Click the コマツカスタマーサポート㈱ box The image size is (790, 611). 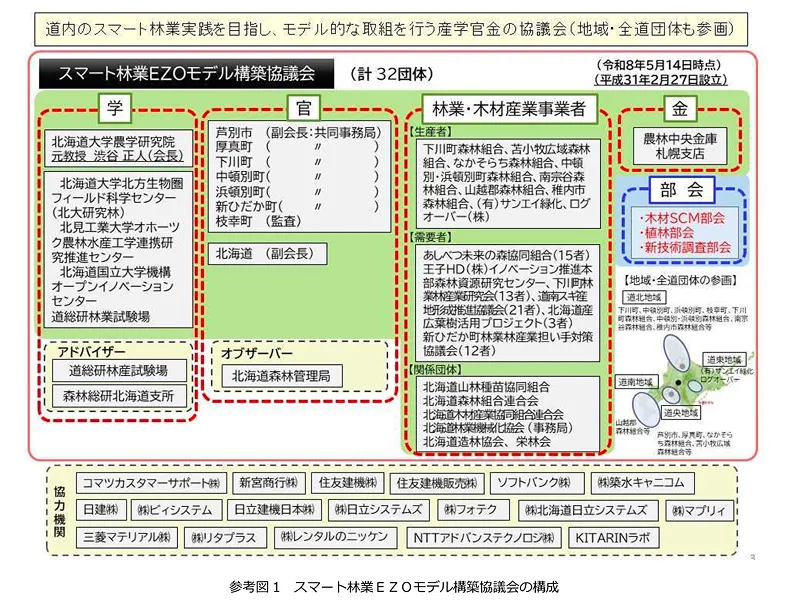[152, 483]
